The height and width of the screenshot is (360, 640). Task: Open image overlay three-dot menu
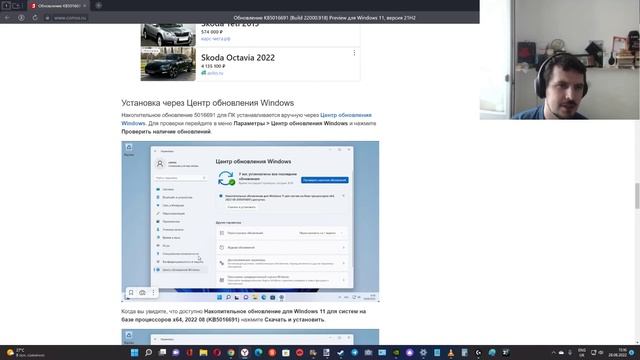(153, 293)
